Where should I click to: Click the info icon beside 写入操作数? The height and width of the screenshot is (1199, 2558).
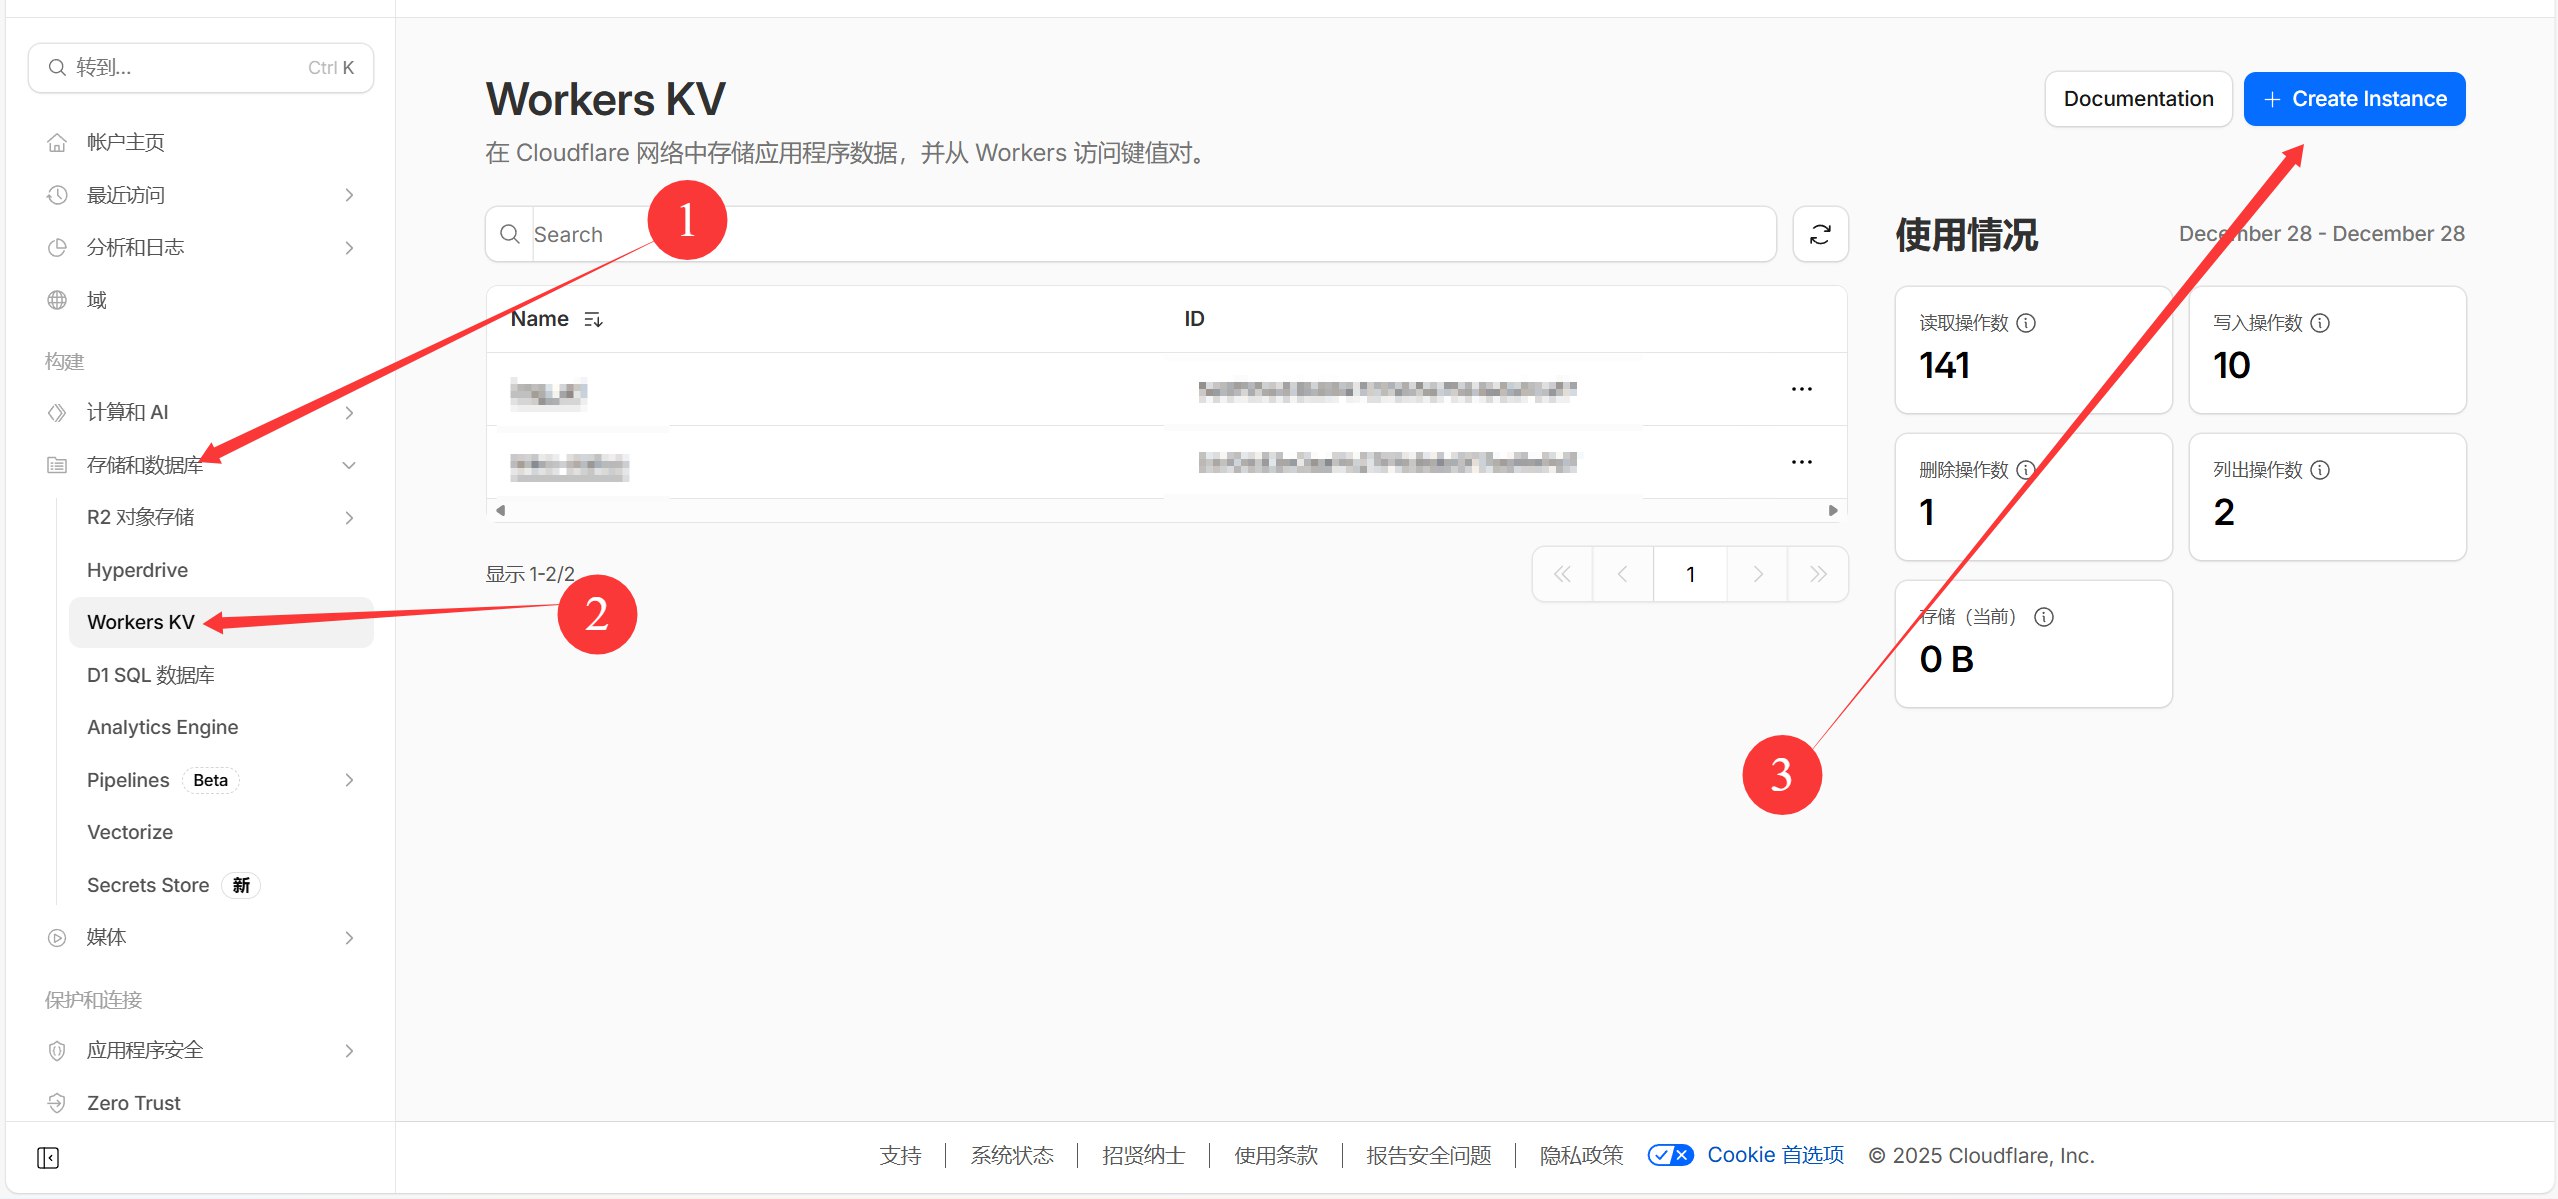click(2320, 323)
